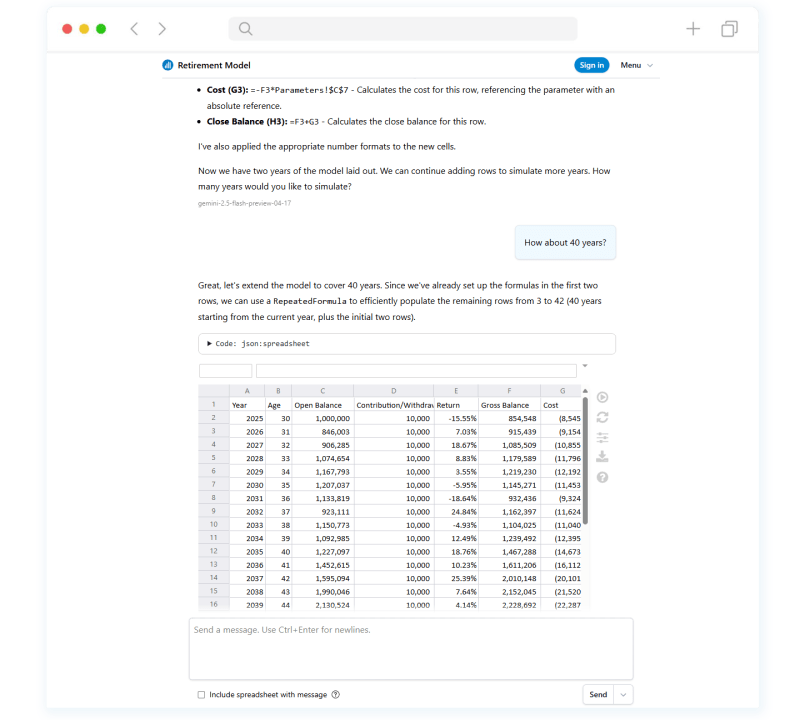Click open balance cell 1,452,615

(x=322, y=565)
